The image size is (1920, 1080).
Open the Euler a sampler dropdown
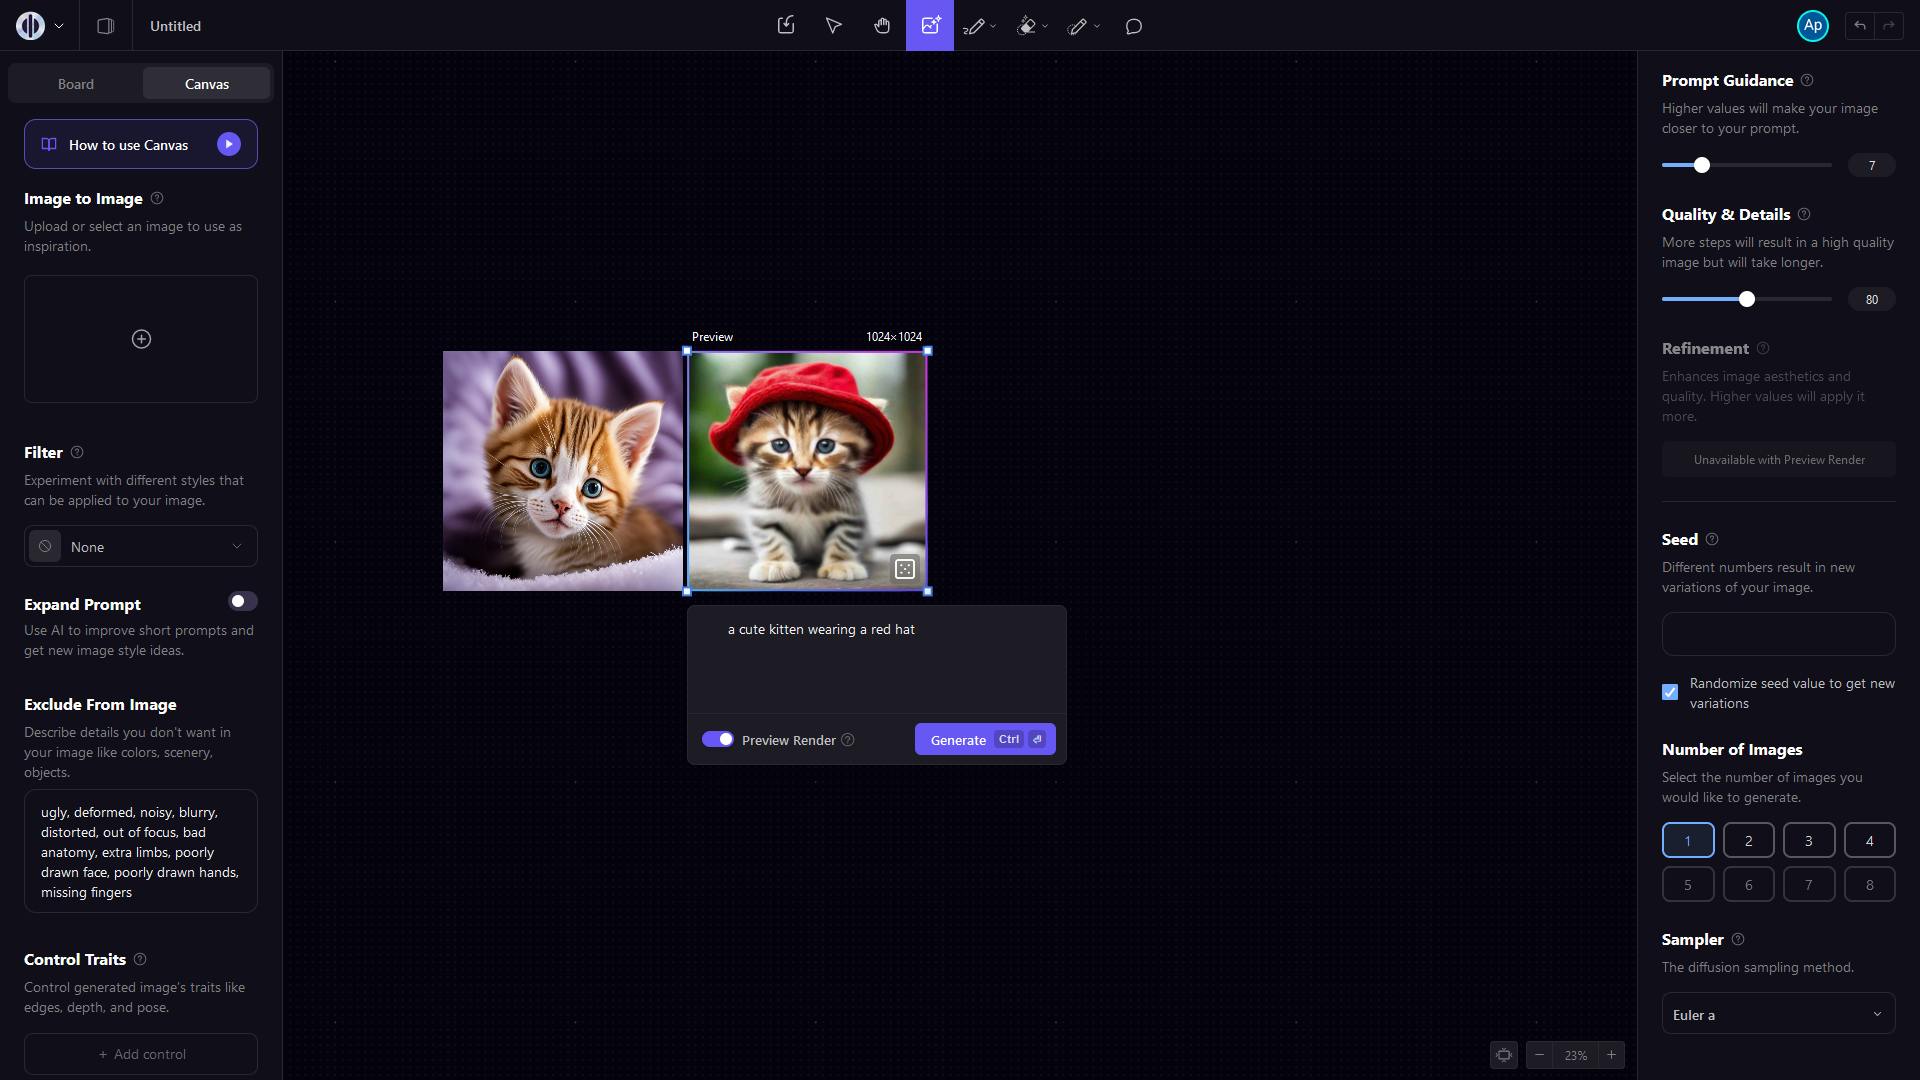(1778, 1014)
